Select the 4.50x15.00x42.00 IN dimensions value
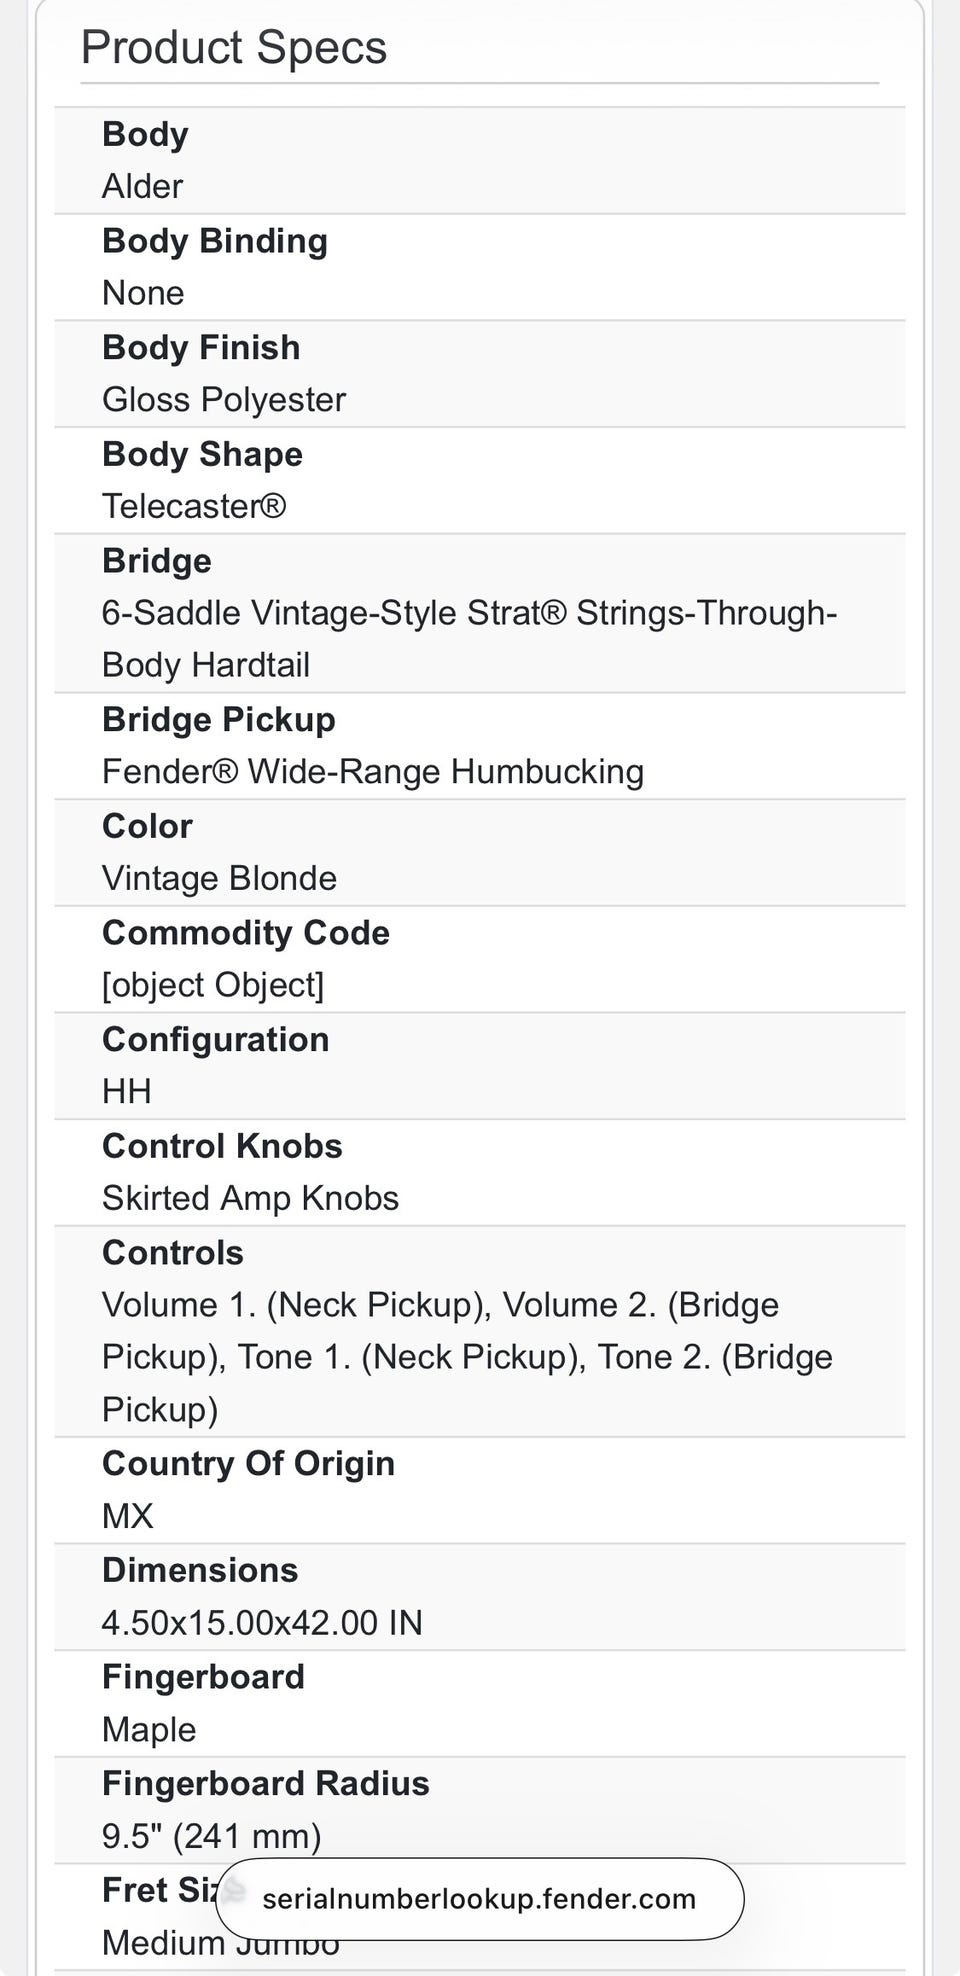Screen dimensions: 960x1976 click(262, 1622)
